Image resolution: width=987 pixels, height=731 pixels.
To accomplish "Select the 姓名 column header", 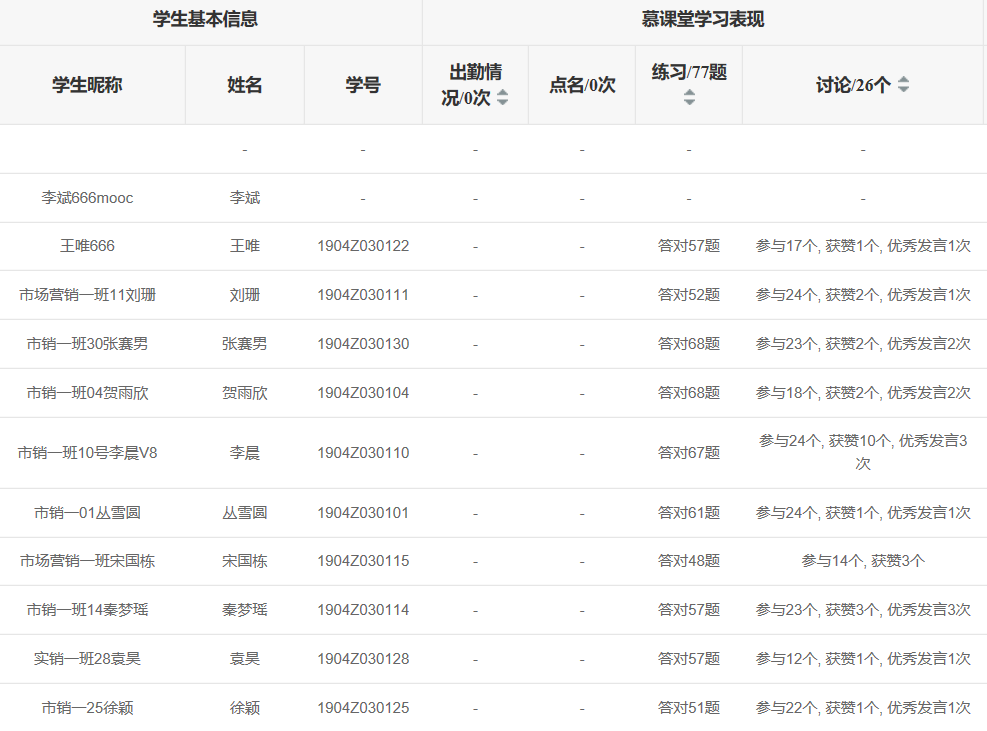I will (x=244, y=85).
